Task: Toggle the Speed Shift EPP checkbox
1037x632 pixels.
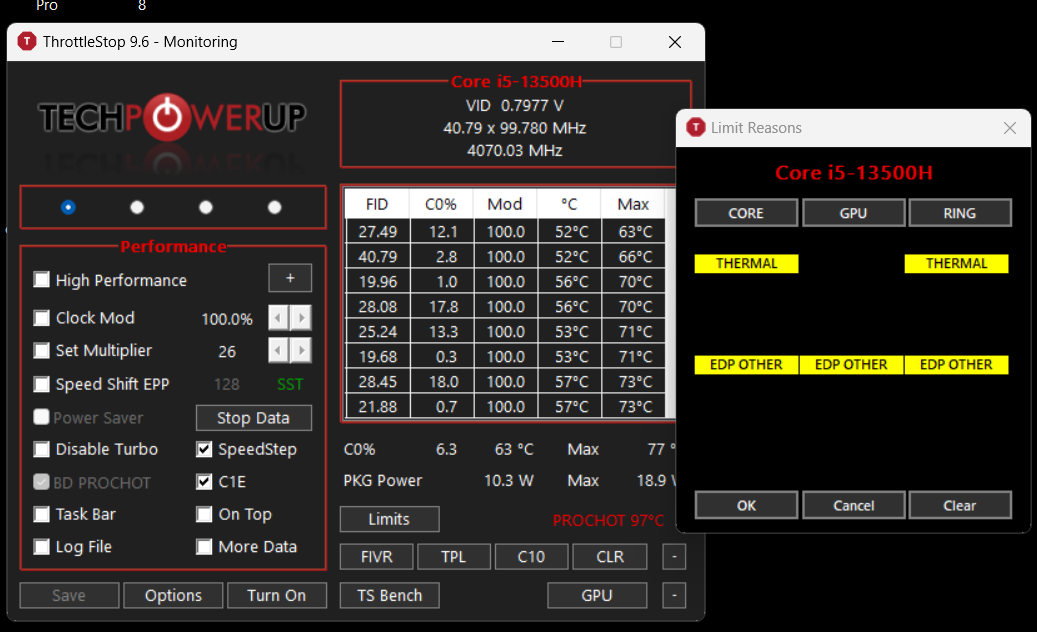Action: (x=42, y=384)
